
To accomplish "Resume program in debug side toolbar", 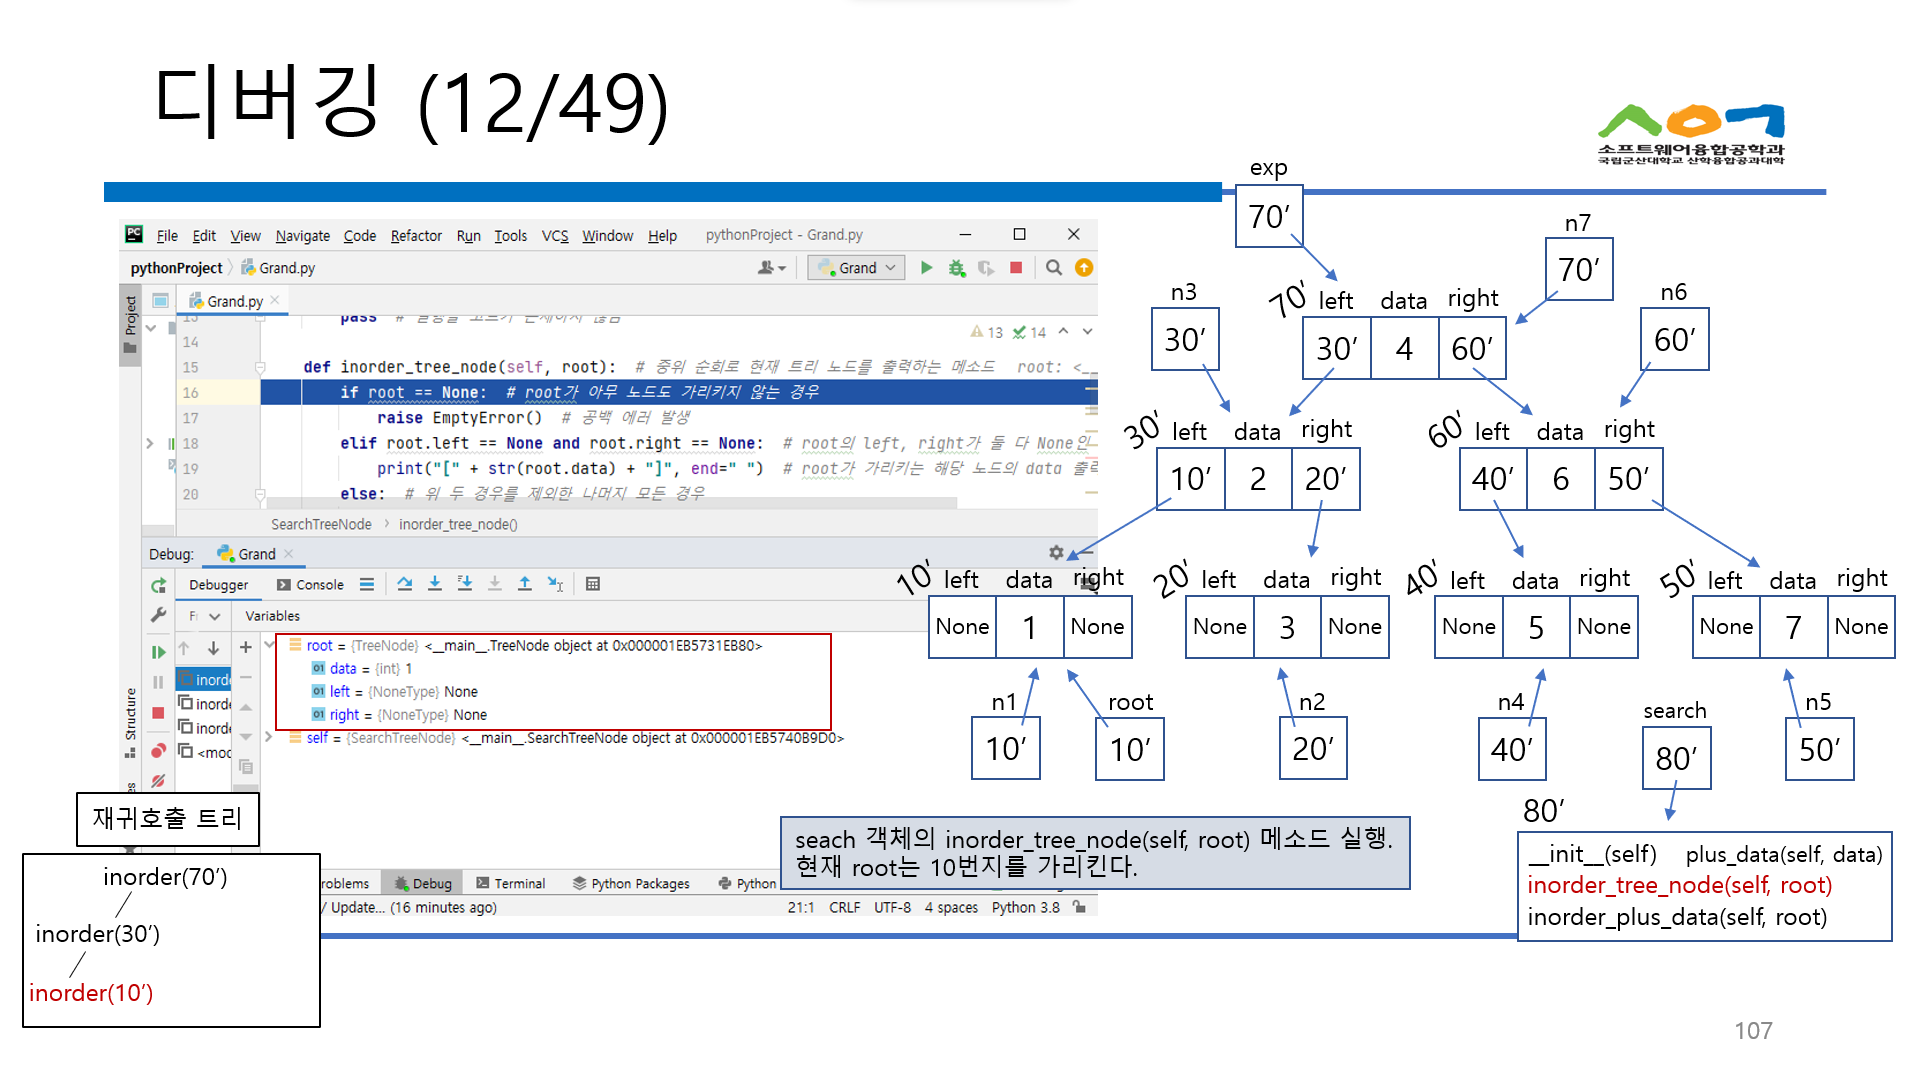I will point(158,652).
